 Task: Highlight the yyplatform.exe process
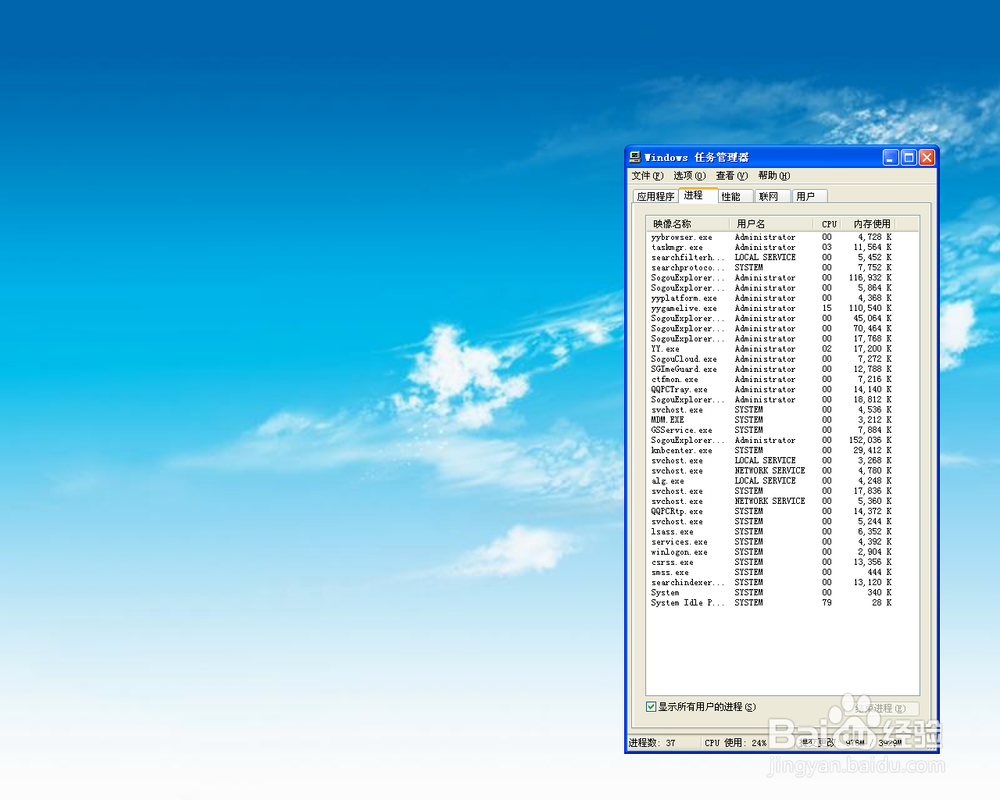click(x=771, y=299)
